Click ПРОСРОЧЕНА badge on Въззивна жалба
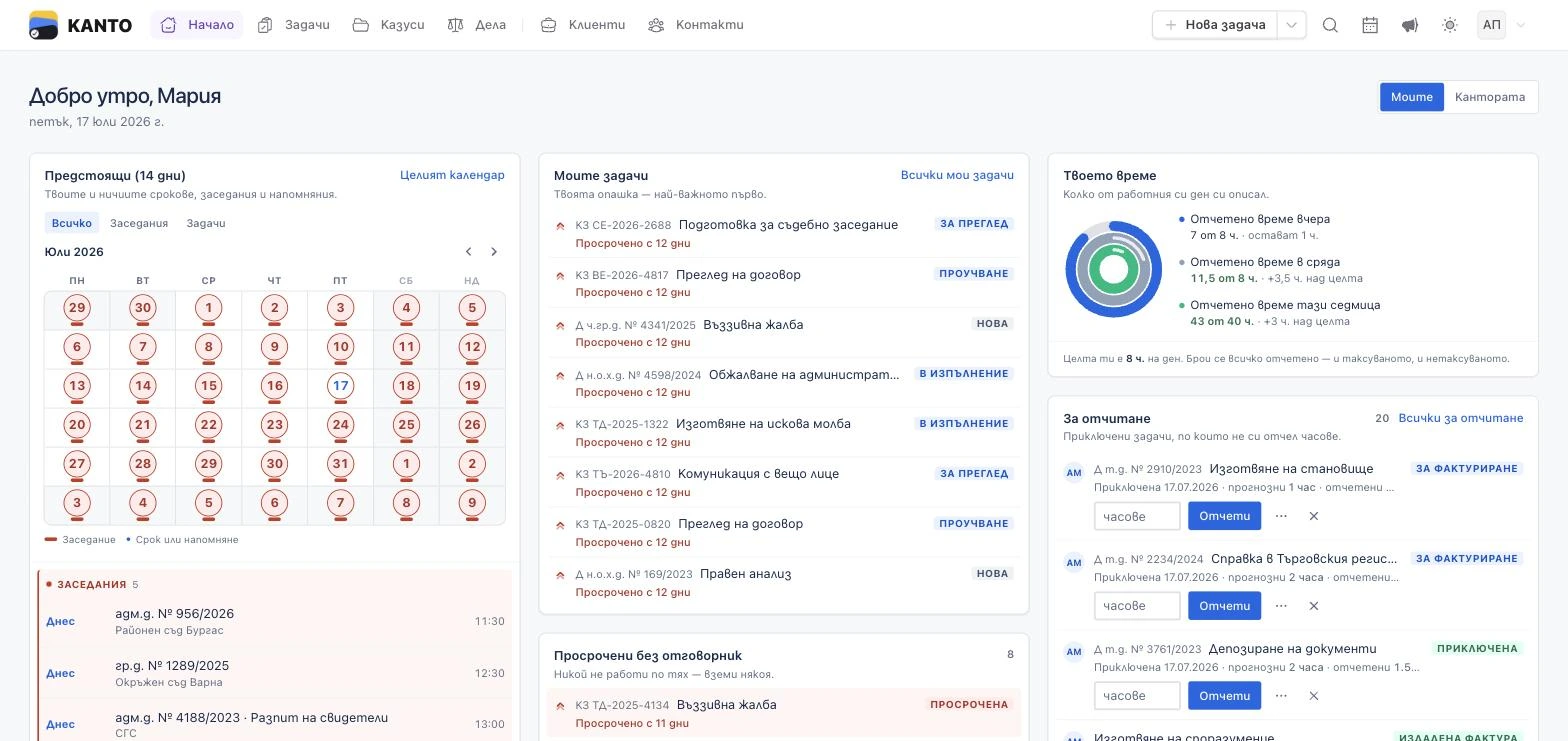 pos(969,705)
